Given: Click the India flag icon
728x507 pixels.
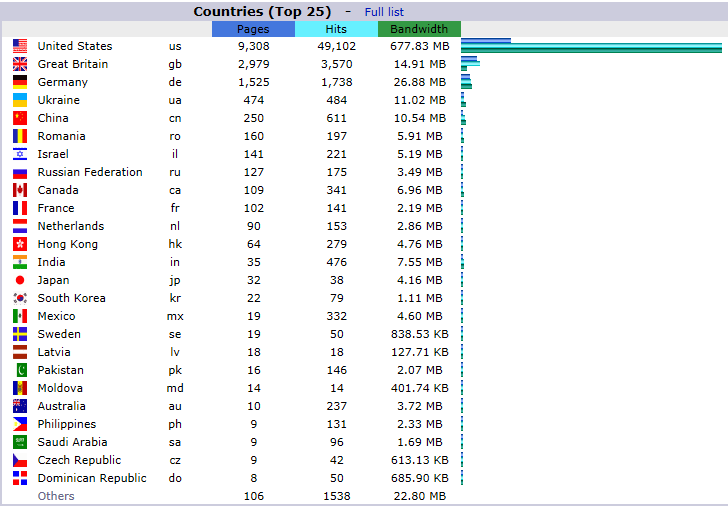Looking at the screenshot, I should click(20, 262).
